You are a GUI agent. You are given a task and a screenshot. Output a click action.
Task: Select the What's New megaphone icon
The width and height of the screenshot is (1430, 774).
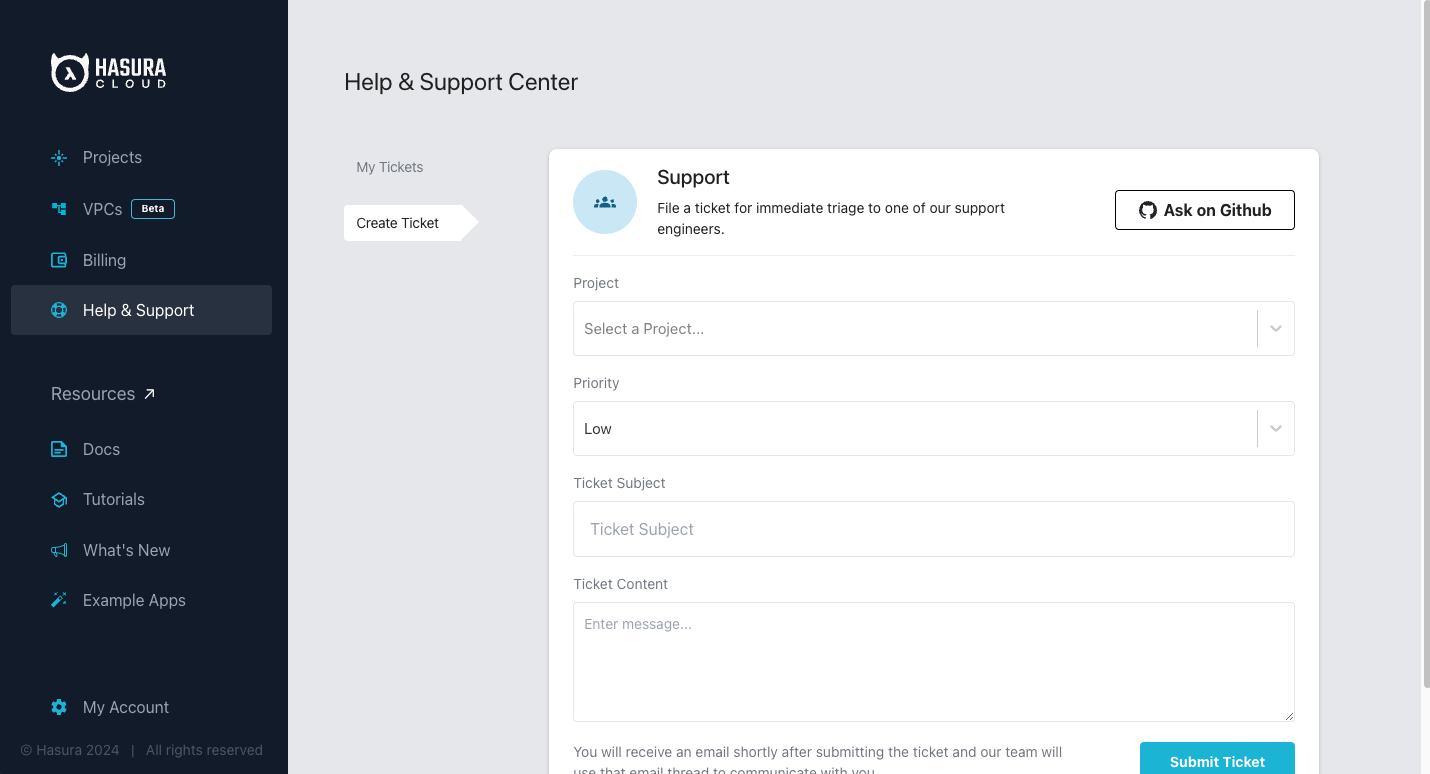pos(58,550)
